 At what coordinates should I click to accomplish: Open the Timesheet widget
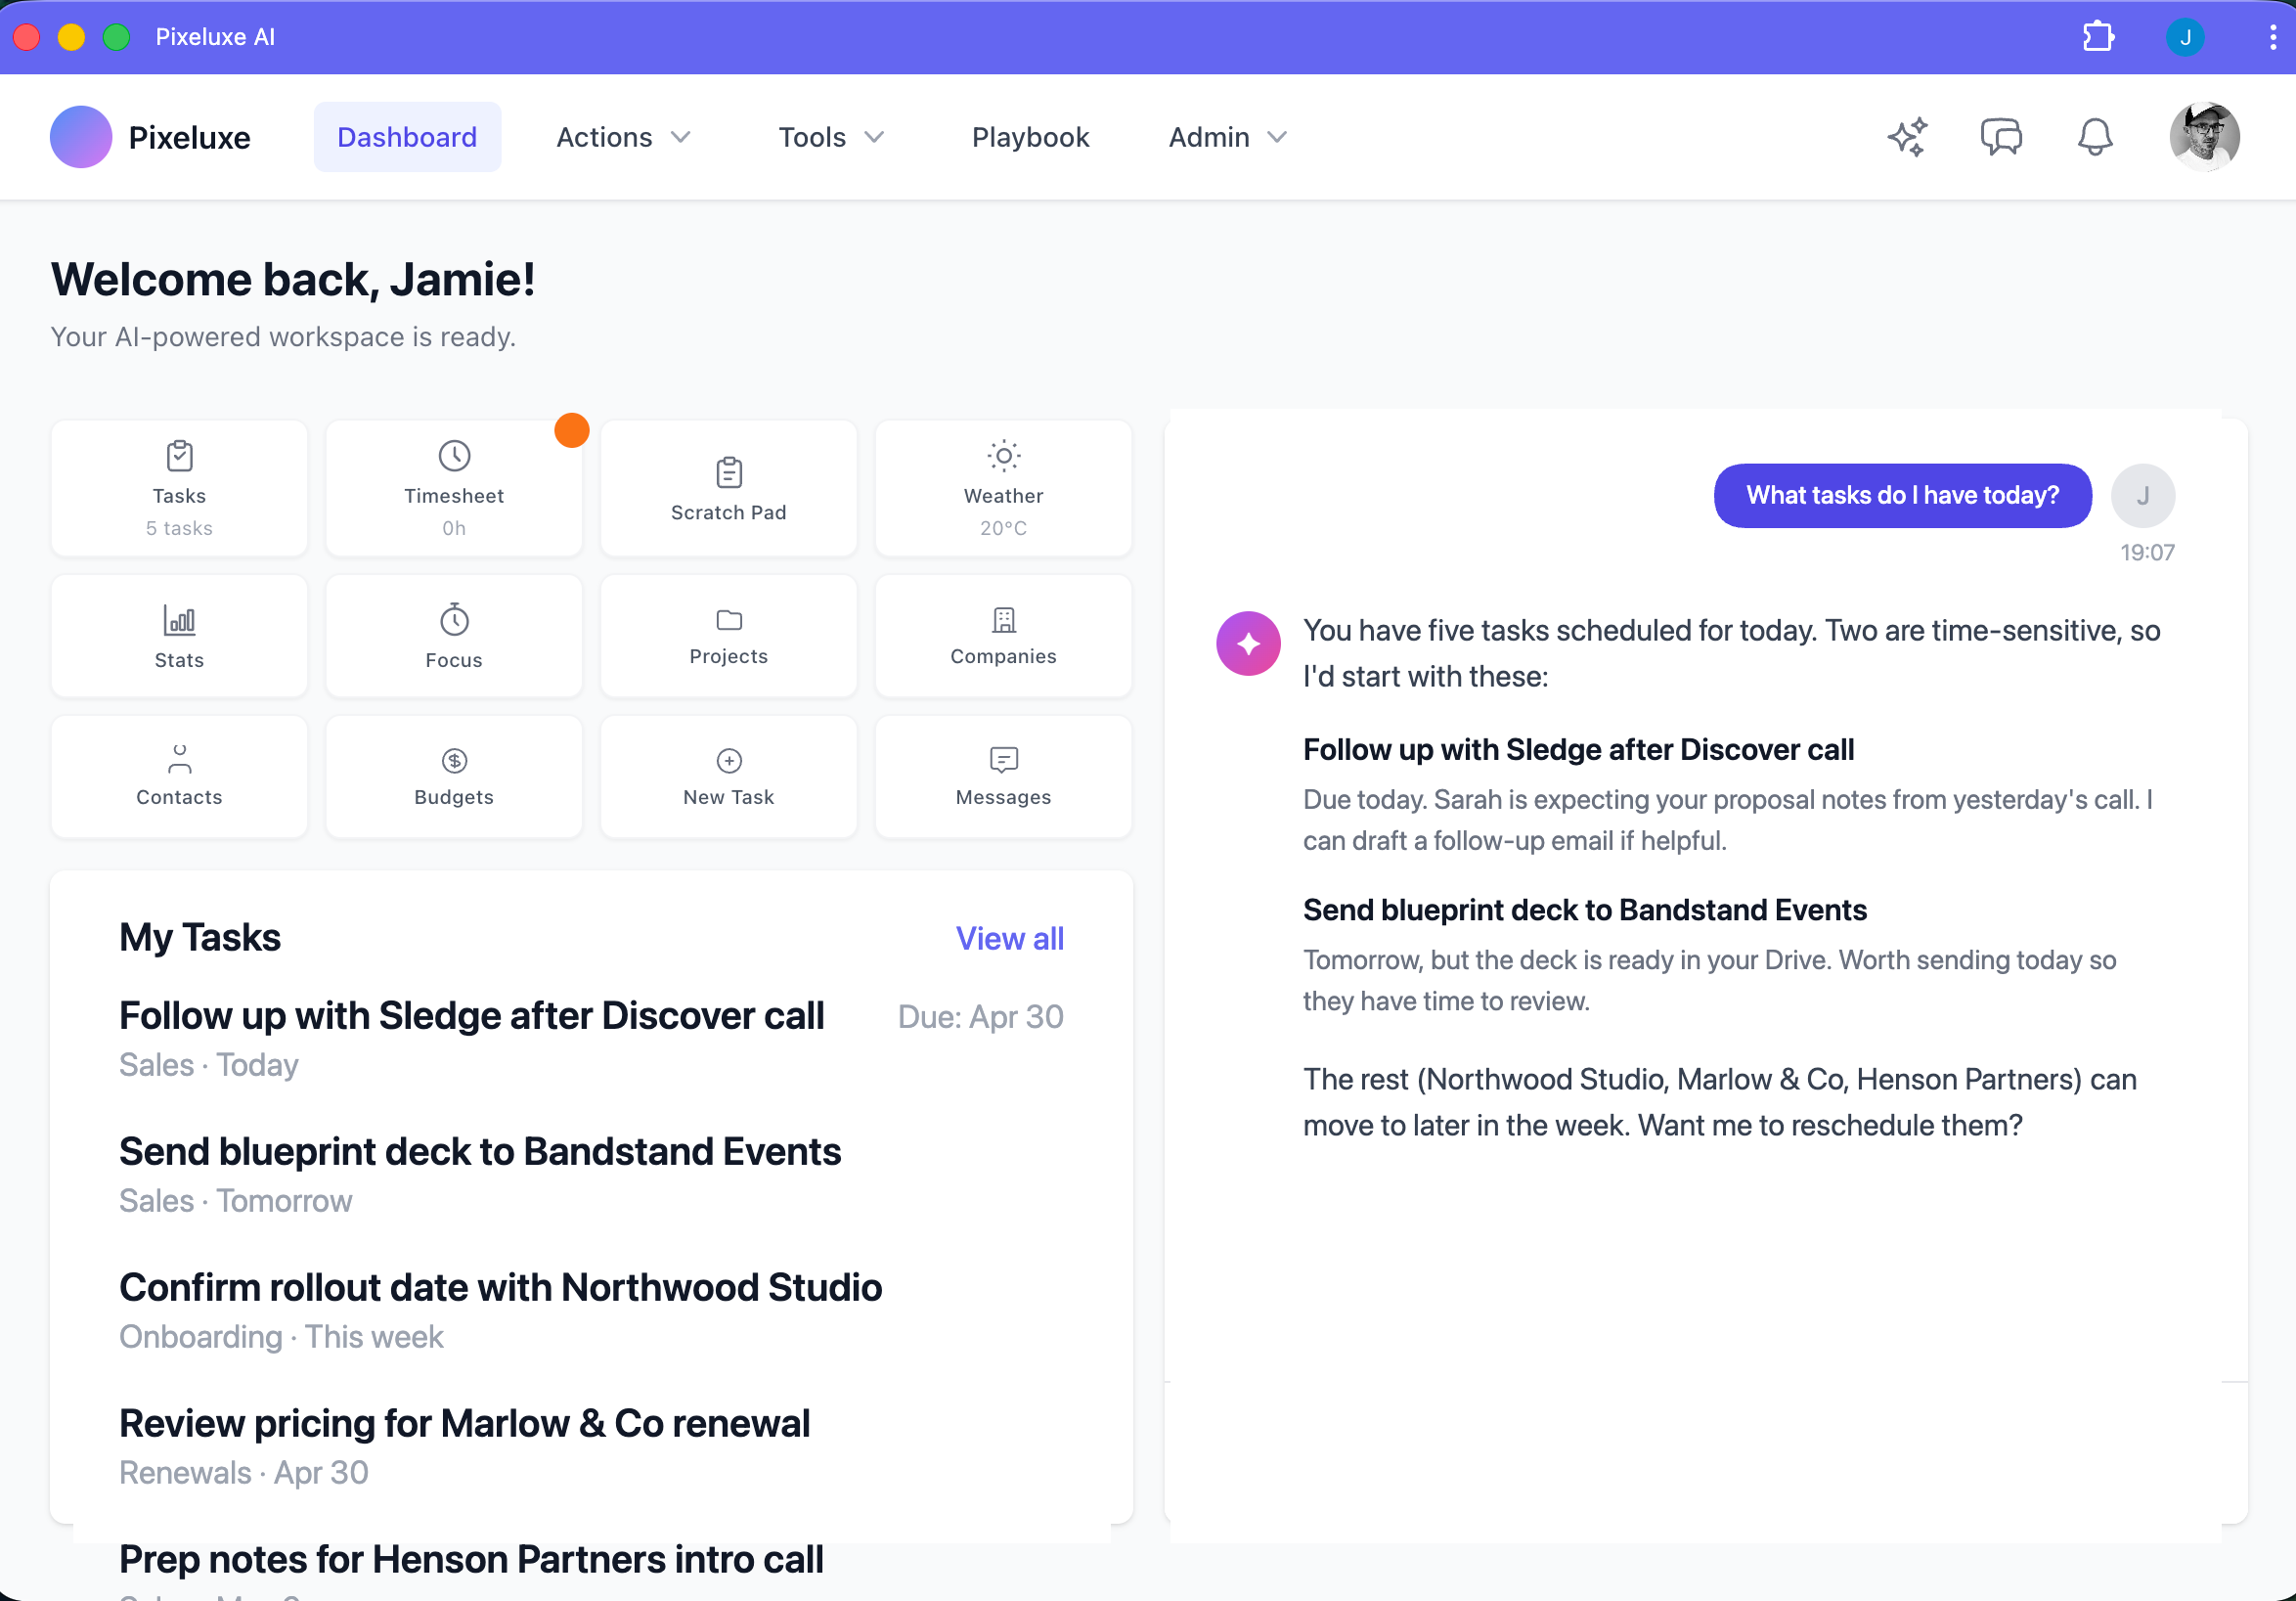(453, 487)
